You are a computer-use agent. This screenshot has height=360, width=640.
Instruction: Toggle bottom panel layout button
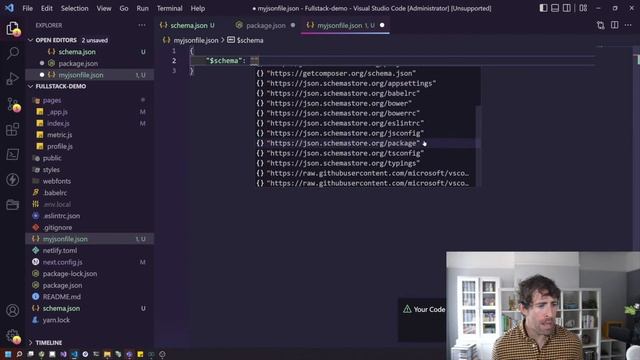[x=555, y=8]
